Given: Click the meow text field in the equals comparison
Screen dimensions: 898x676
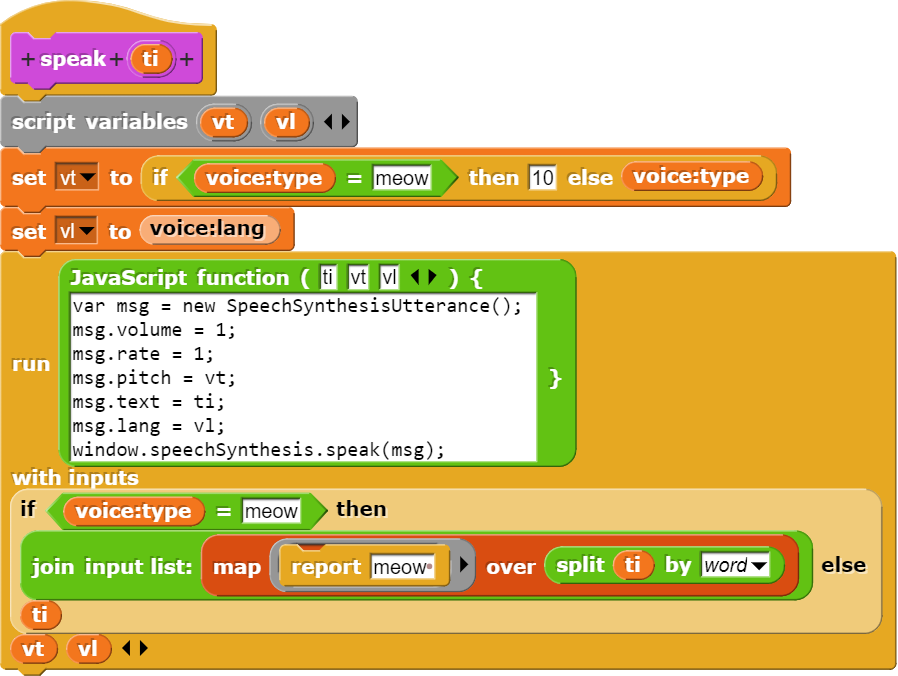Looking at the screenshot, I should (404, 178).
